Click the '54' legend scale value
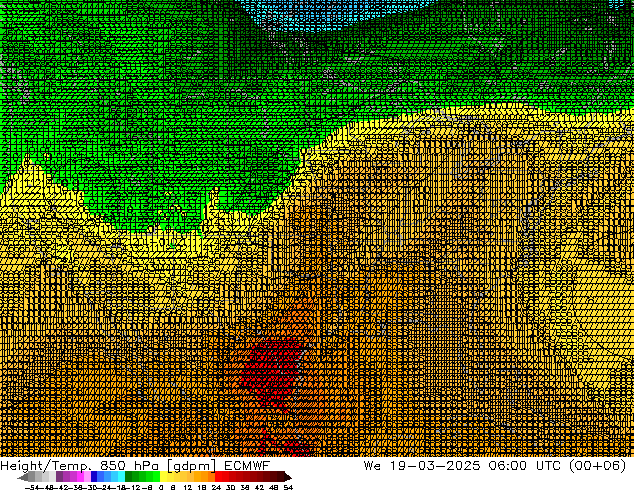Screen dimensions: 634x490 coord(288,487)
